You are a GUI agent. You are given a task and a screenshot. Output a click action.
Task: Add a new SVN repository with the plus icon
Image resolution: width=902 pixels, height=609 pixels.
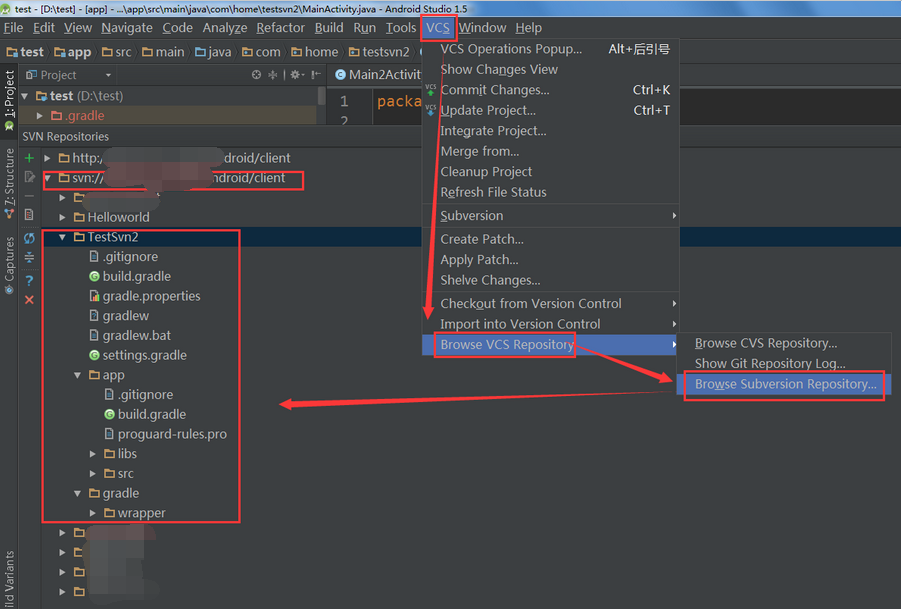tap(28, 157)
